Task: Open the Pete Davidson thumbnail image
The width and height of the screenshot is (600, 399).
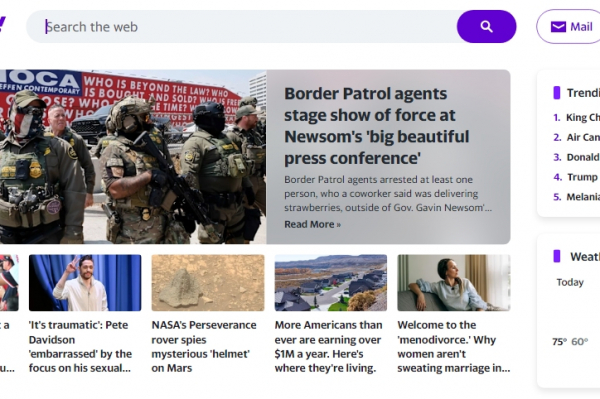Action: pyautogui.click(x=85, y=283)
